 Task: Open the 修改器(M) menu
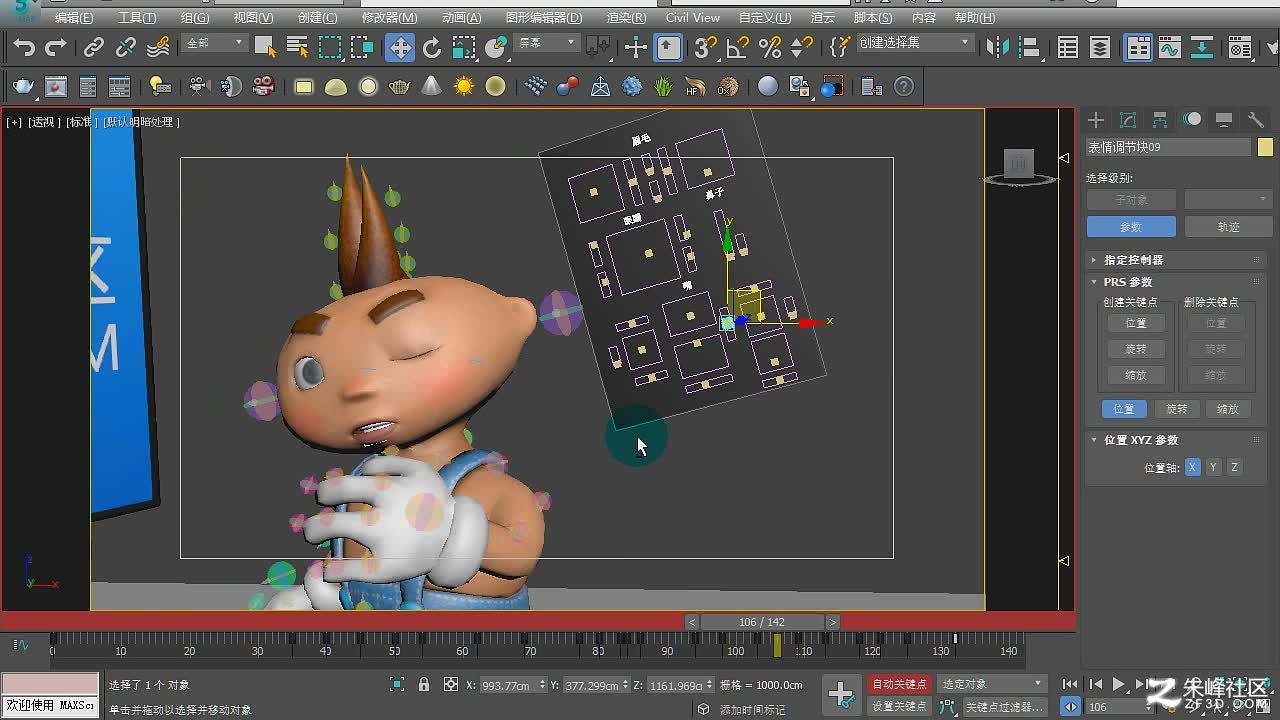coord(389,18)
